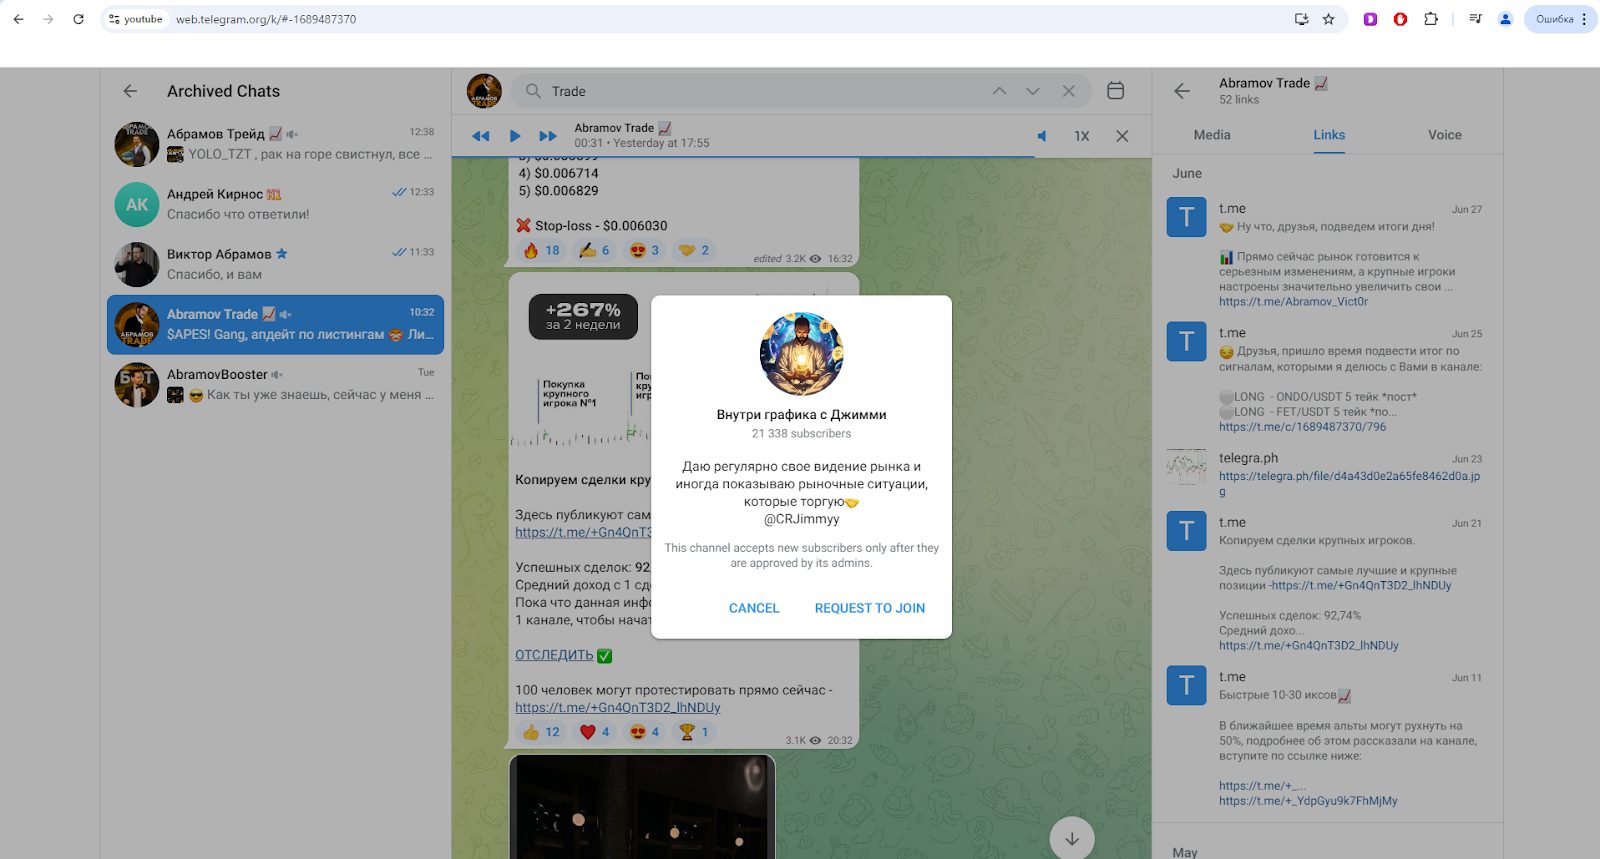Screen dimensions: 1600x859
Task: Open t.me/c/1689487370/796 link
Action: pos(1302,426)
